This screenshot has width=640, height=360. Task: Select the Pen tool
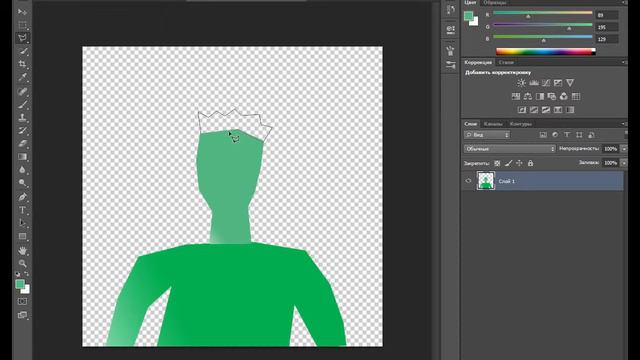point(22,197)
